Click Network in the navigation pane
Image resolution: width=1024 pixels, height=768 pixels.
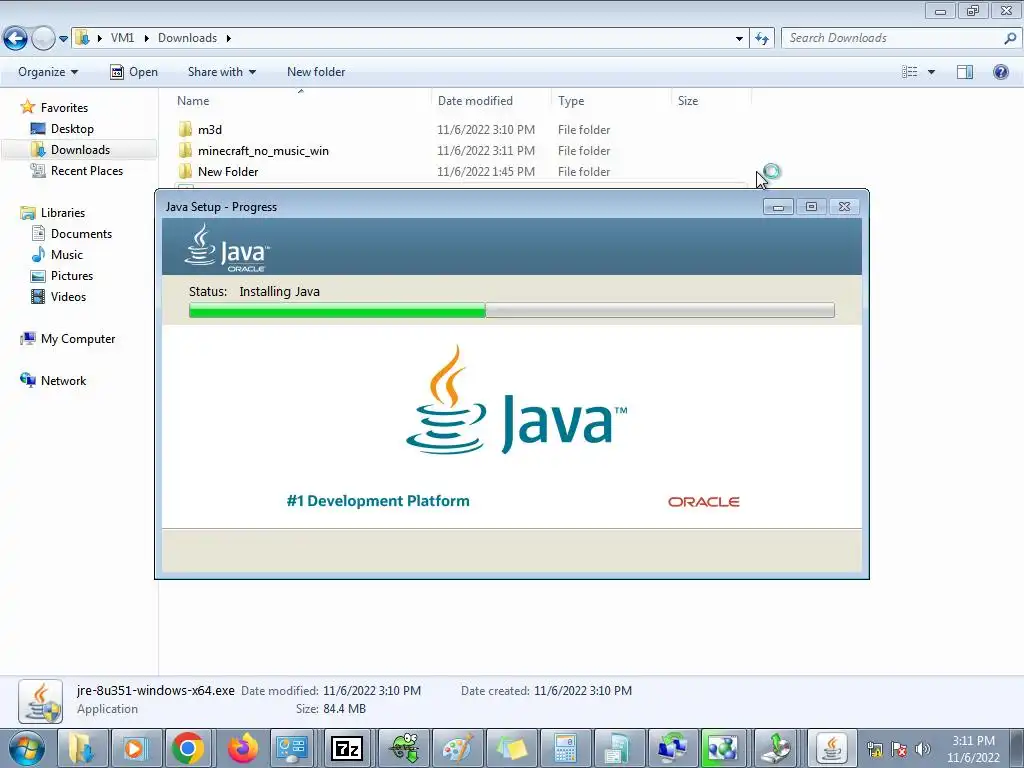(x=63, y=381)
